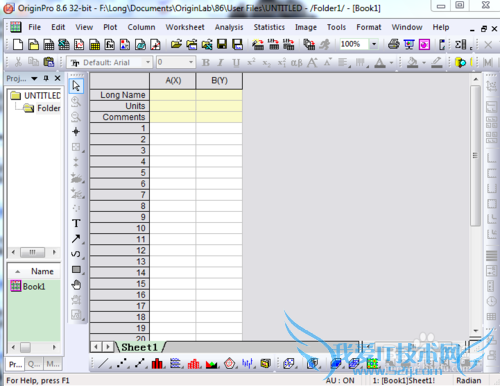
Task: Click the Open project folder icon
Action: (176, 44)
